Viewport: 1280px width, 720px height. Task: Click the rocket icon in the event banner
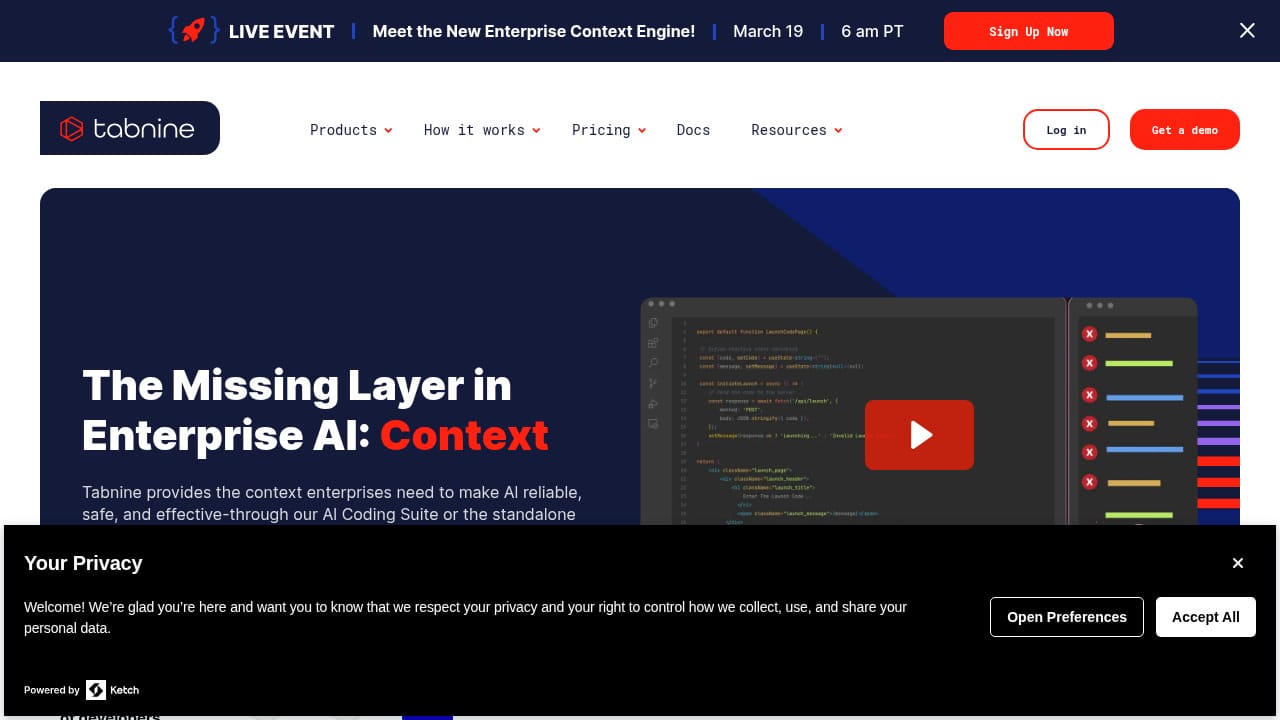(193, 30)
